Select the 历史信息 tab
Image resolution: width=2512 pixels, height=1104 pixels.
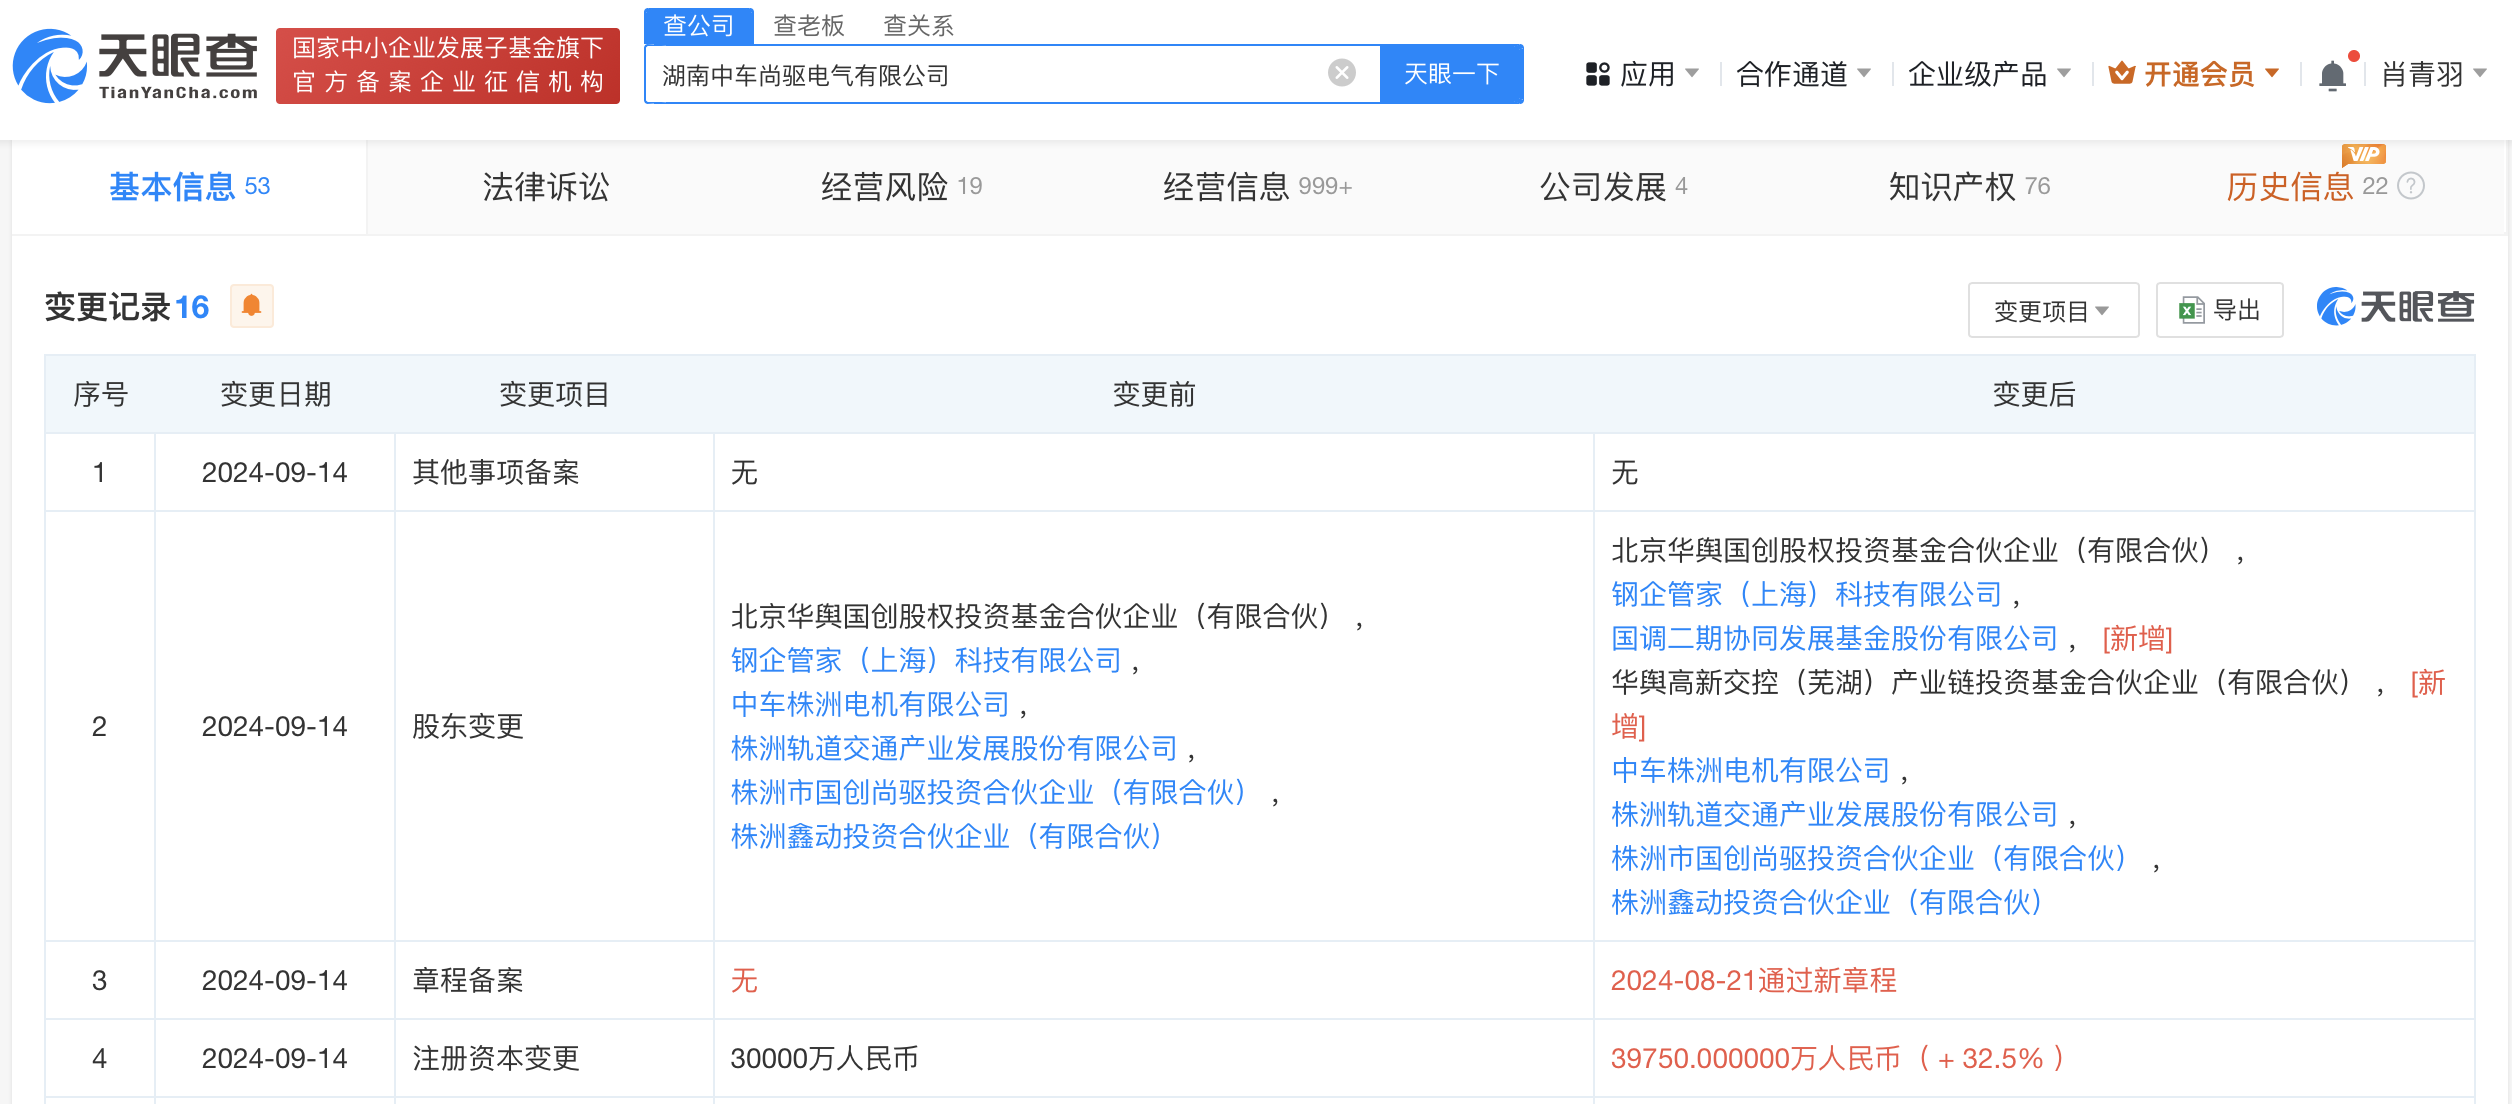pos(2307,187)
